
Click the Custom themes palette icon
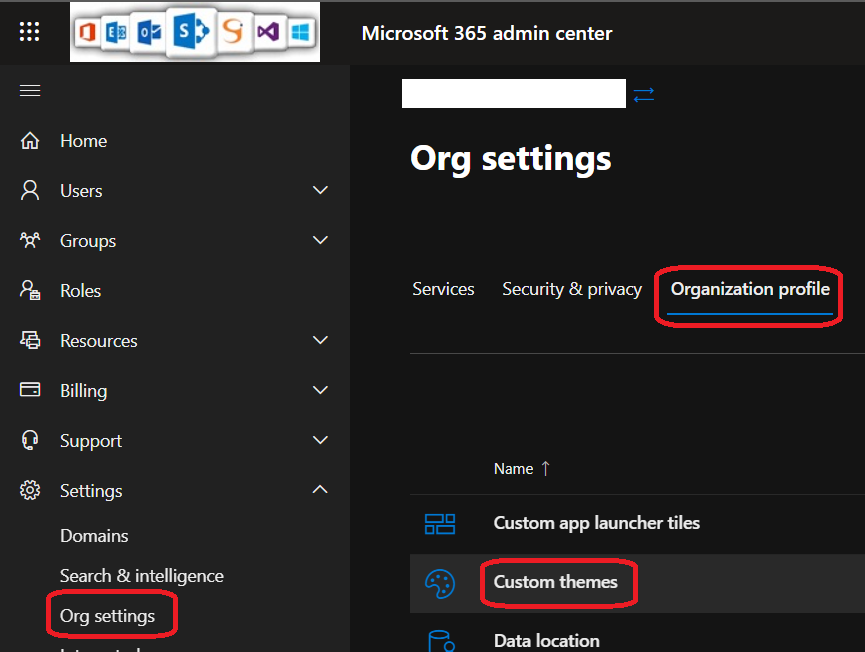click(x=440, y=582)
